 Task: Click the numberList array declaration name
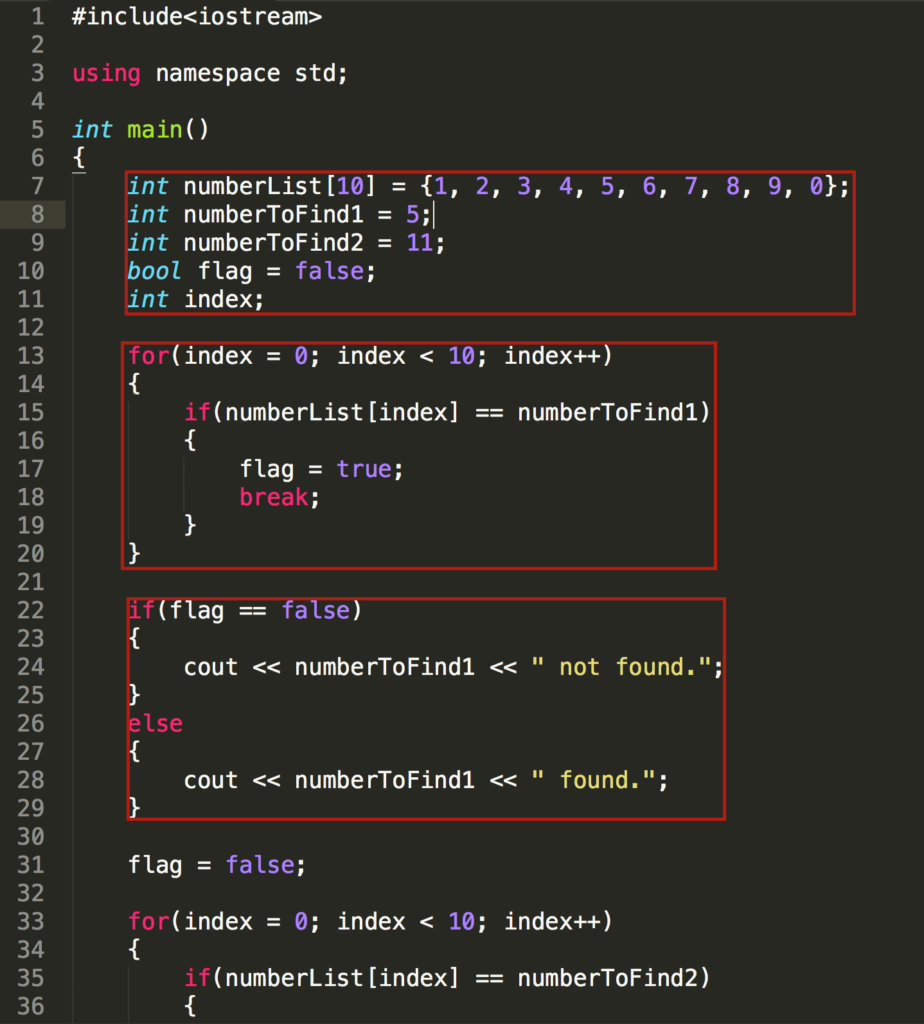point(252,186)
